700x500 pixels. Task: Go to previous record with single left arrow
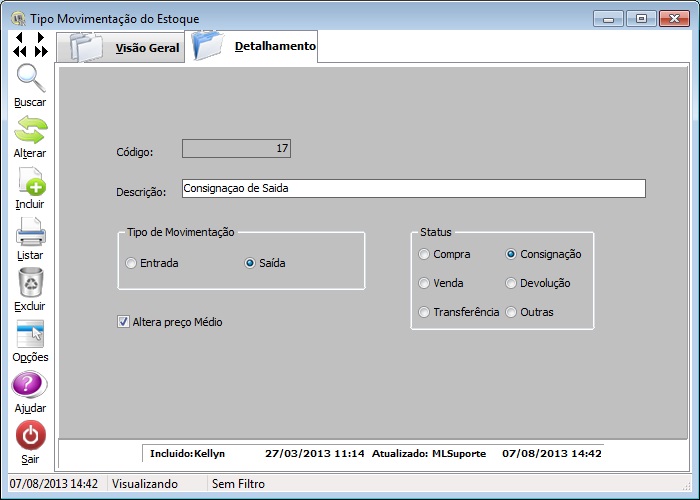19,38
